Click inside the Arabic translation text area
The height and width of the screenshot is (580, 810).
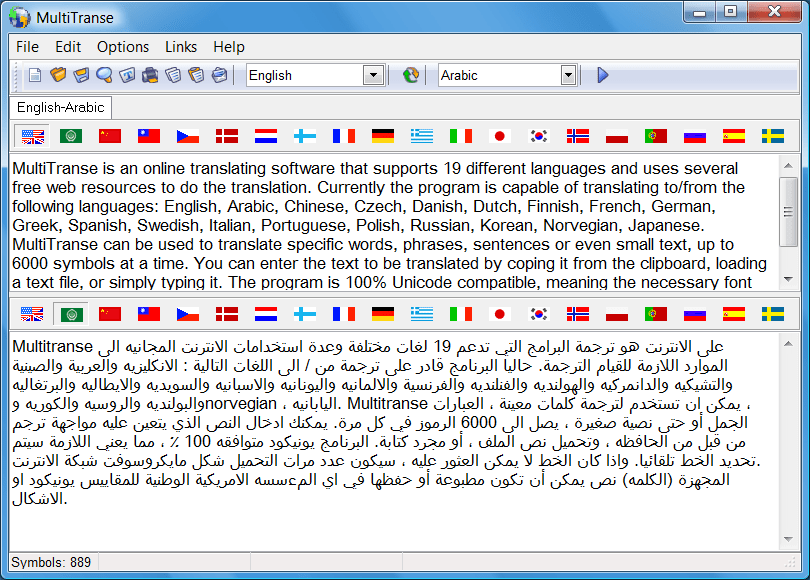[400, 430]
